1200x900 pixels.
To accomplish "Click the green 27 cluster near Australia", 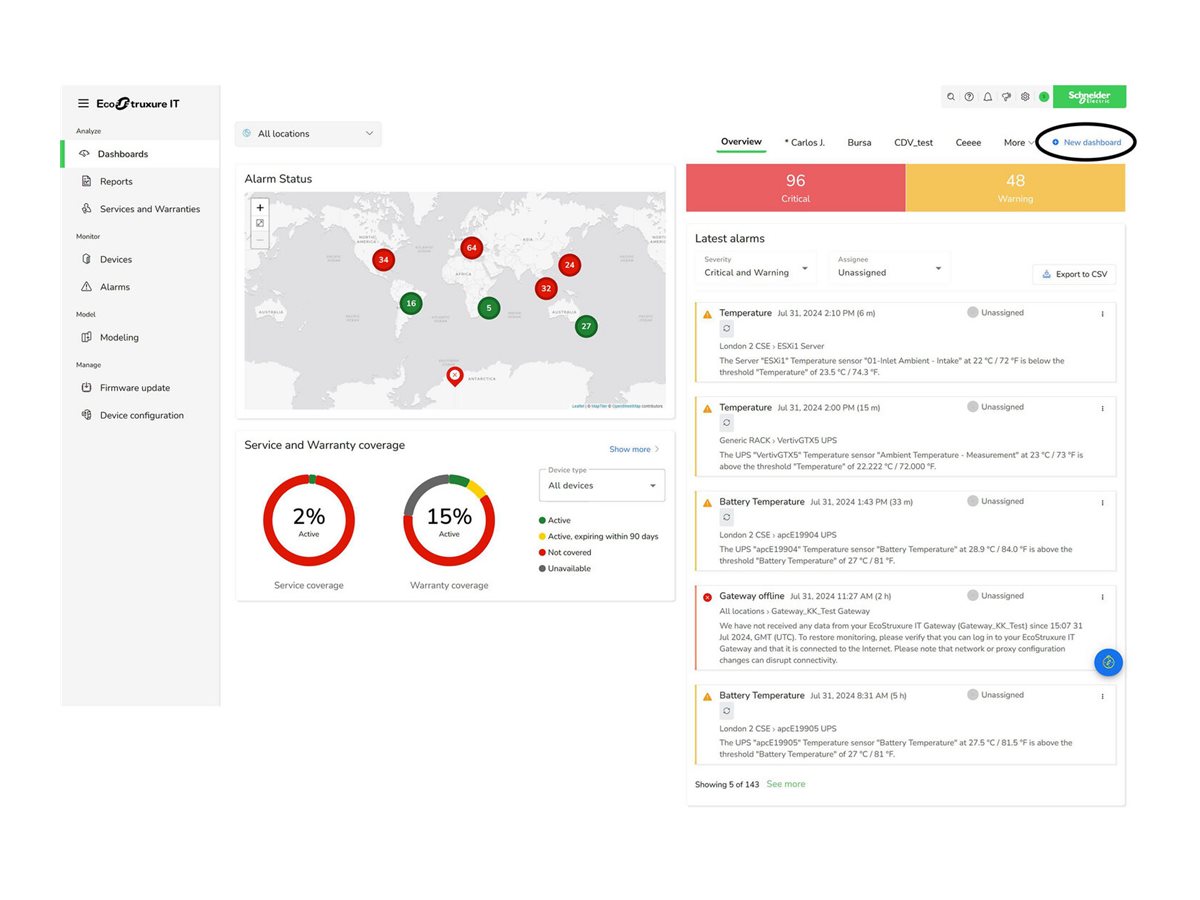I will [x=586, y=326].
